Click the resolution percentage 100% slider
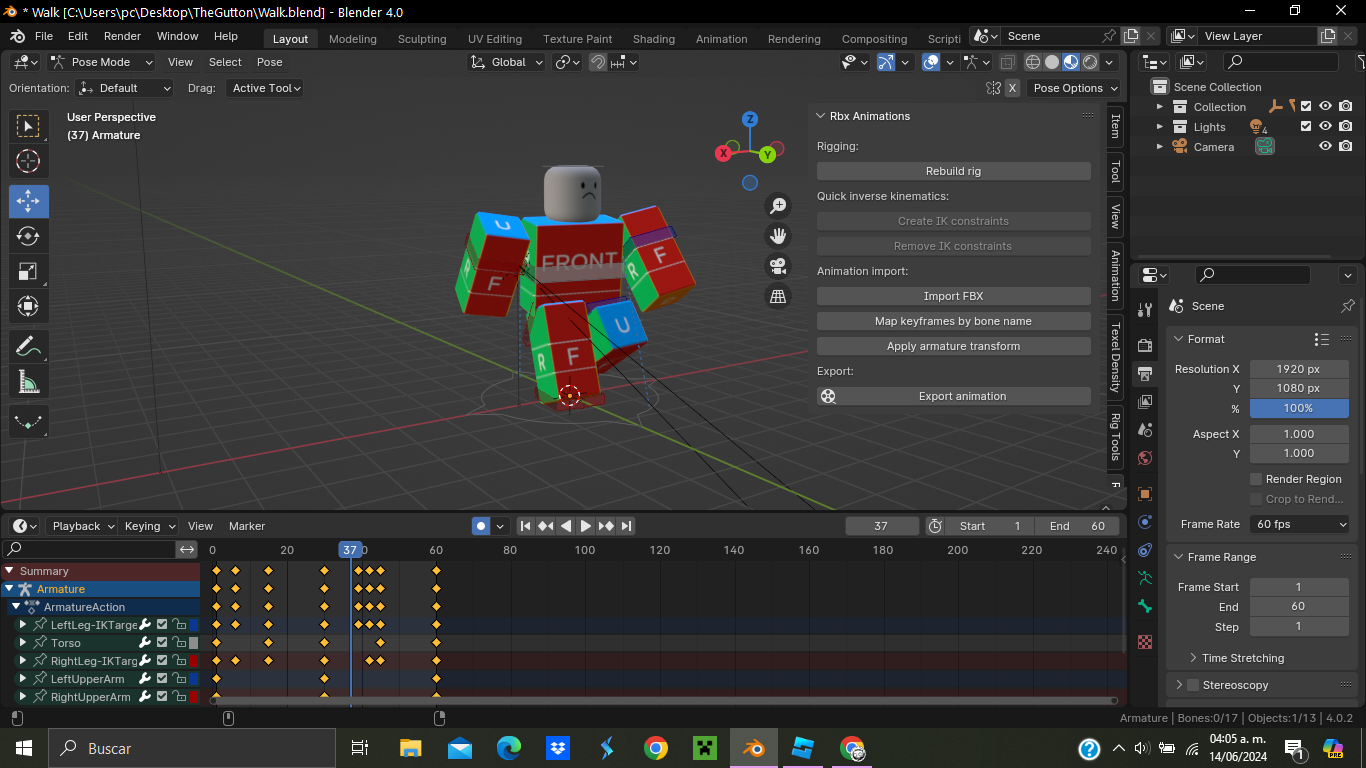The width and height of the screenshot is (1366, 768). [x=1298, y=408]
